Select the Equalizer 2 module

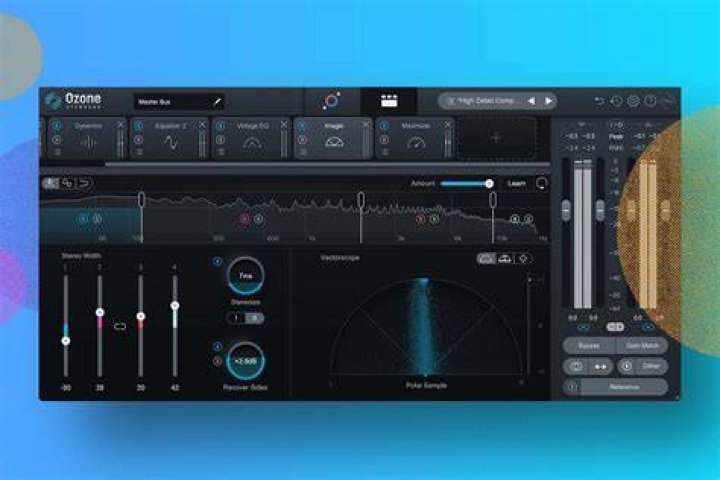170,138
